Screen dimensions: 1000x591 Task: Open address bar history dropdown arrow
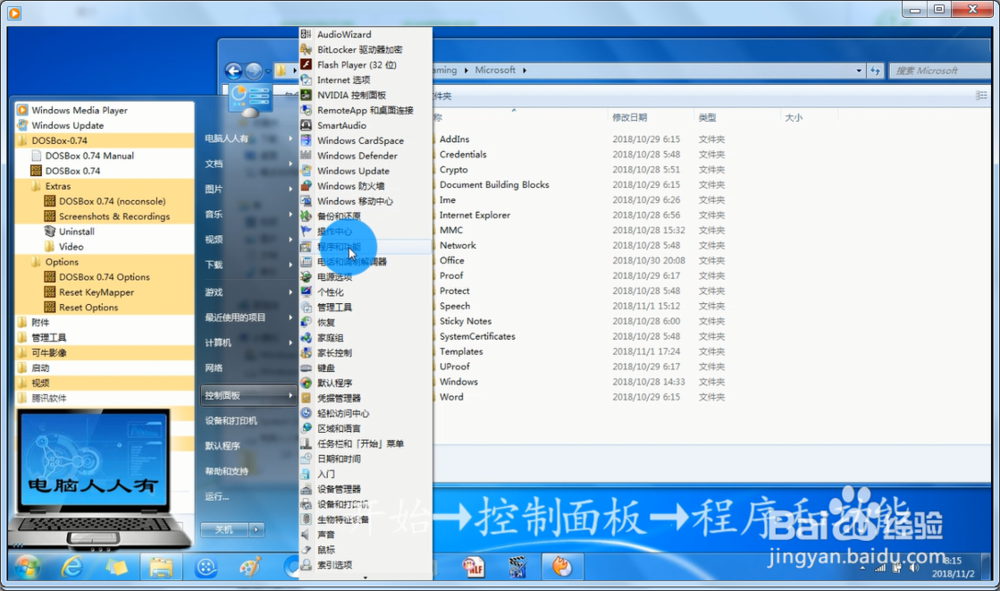click(x=858, y=71)
